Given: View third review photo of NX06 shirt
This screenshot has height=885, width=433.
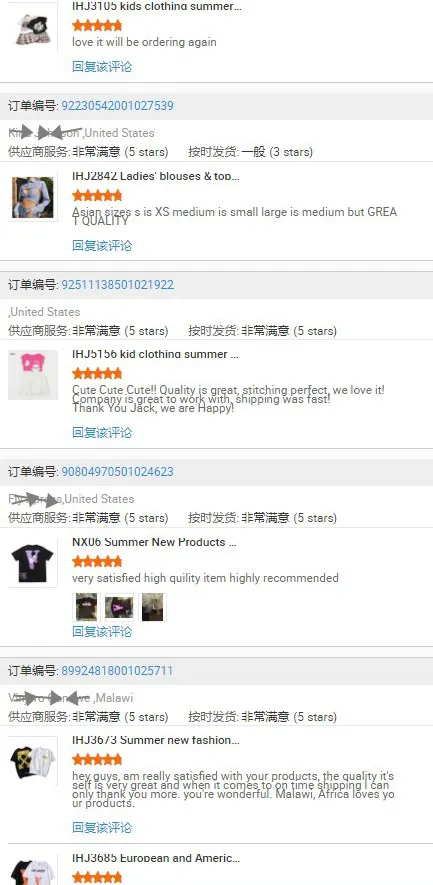Looking at the screenshot, I should 152,607.
